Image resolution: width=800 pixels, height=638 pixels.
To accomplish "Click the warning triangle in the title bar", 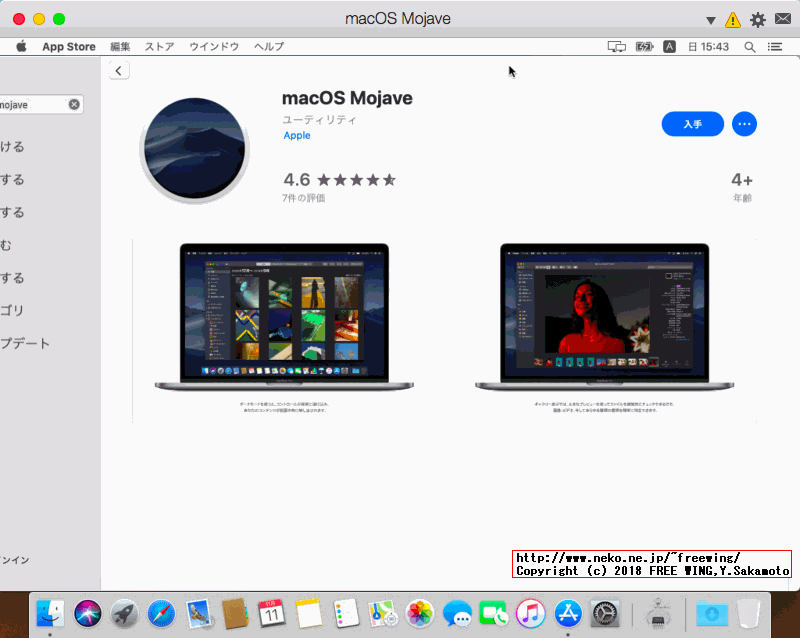I will pyautogui.click(x=733, y=18).
